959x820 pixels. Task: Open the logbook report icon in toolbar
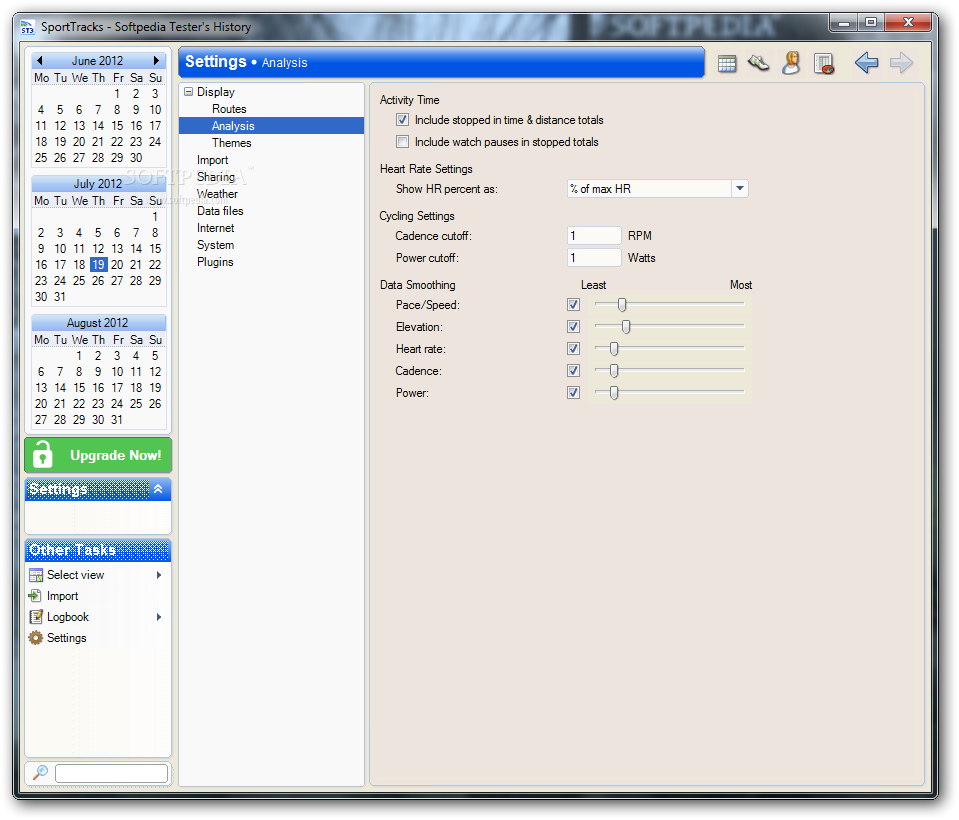pyautogui.click(x=824, y=64)
